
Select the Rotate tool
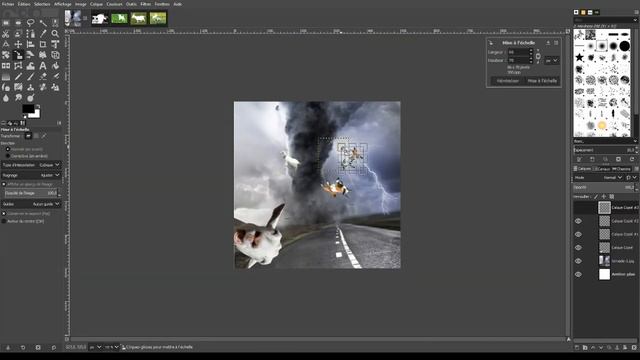[x=6, y=55]
